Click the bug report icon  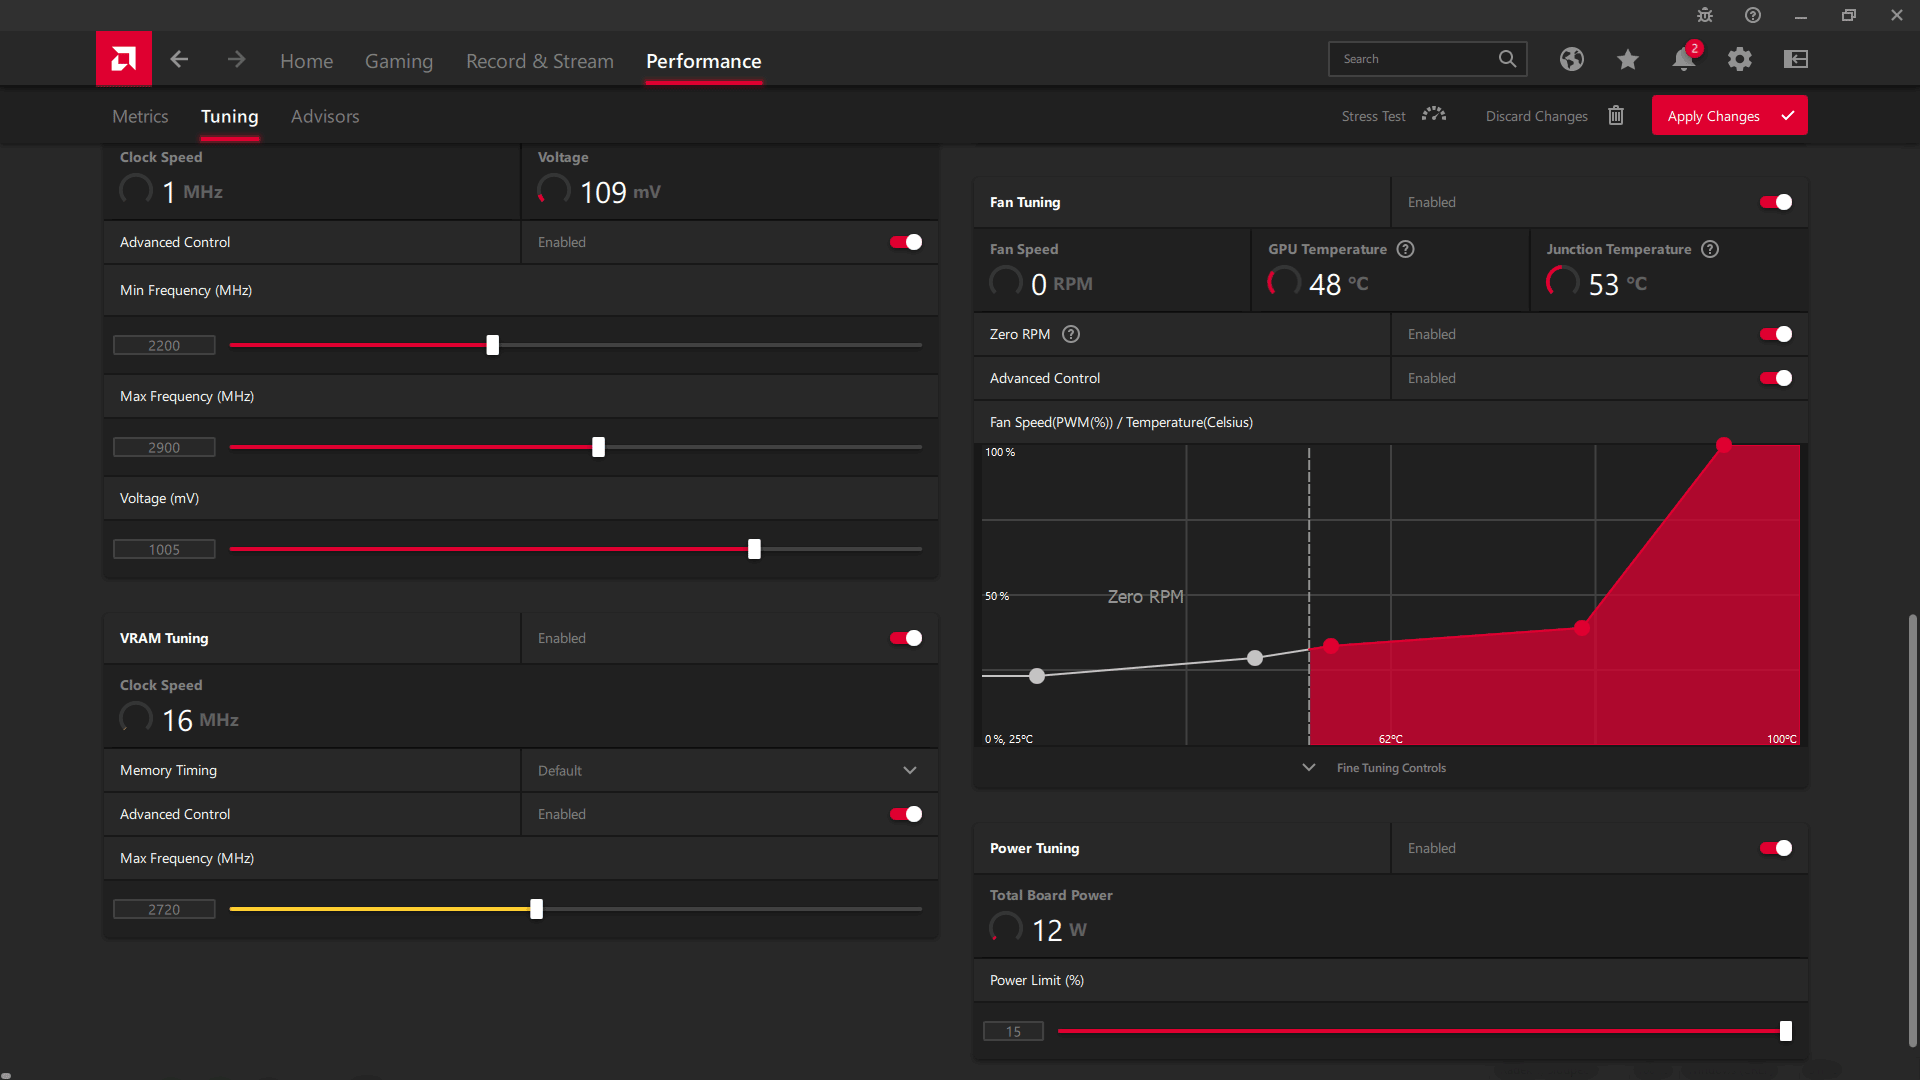tap(1705, 15)
